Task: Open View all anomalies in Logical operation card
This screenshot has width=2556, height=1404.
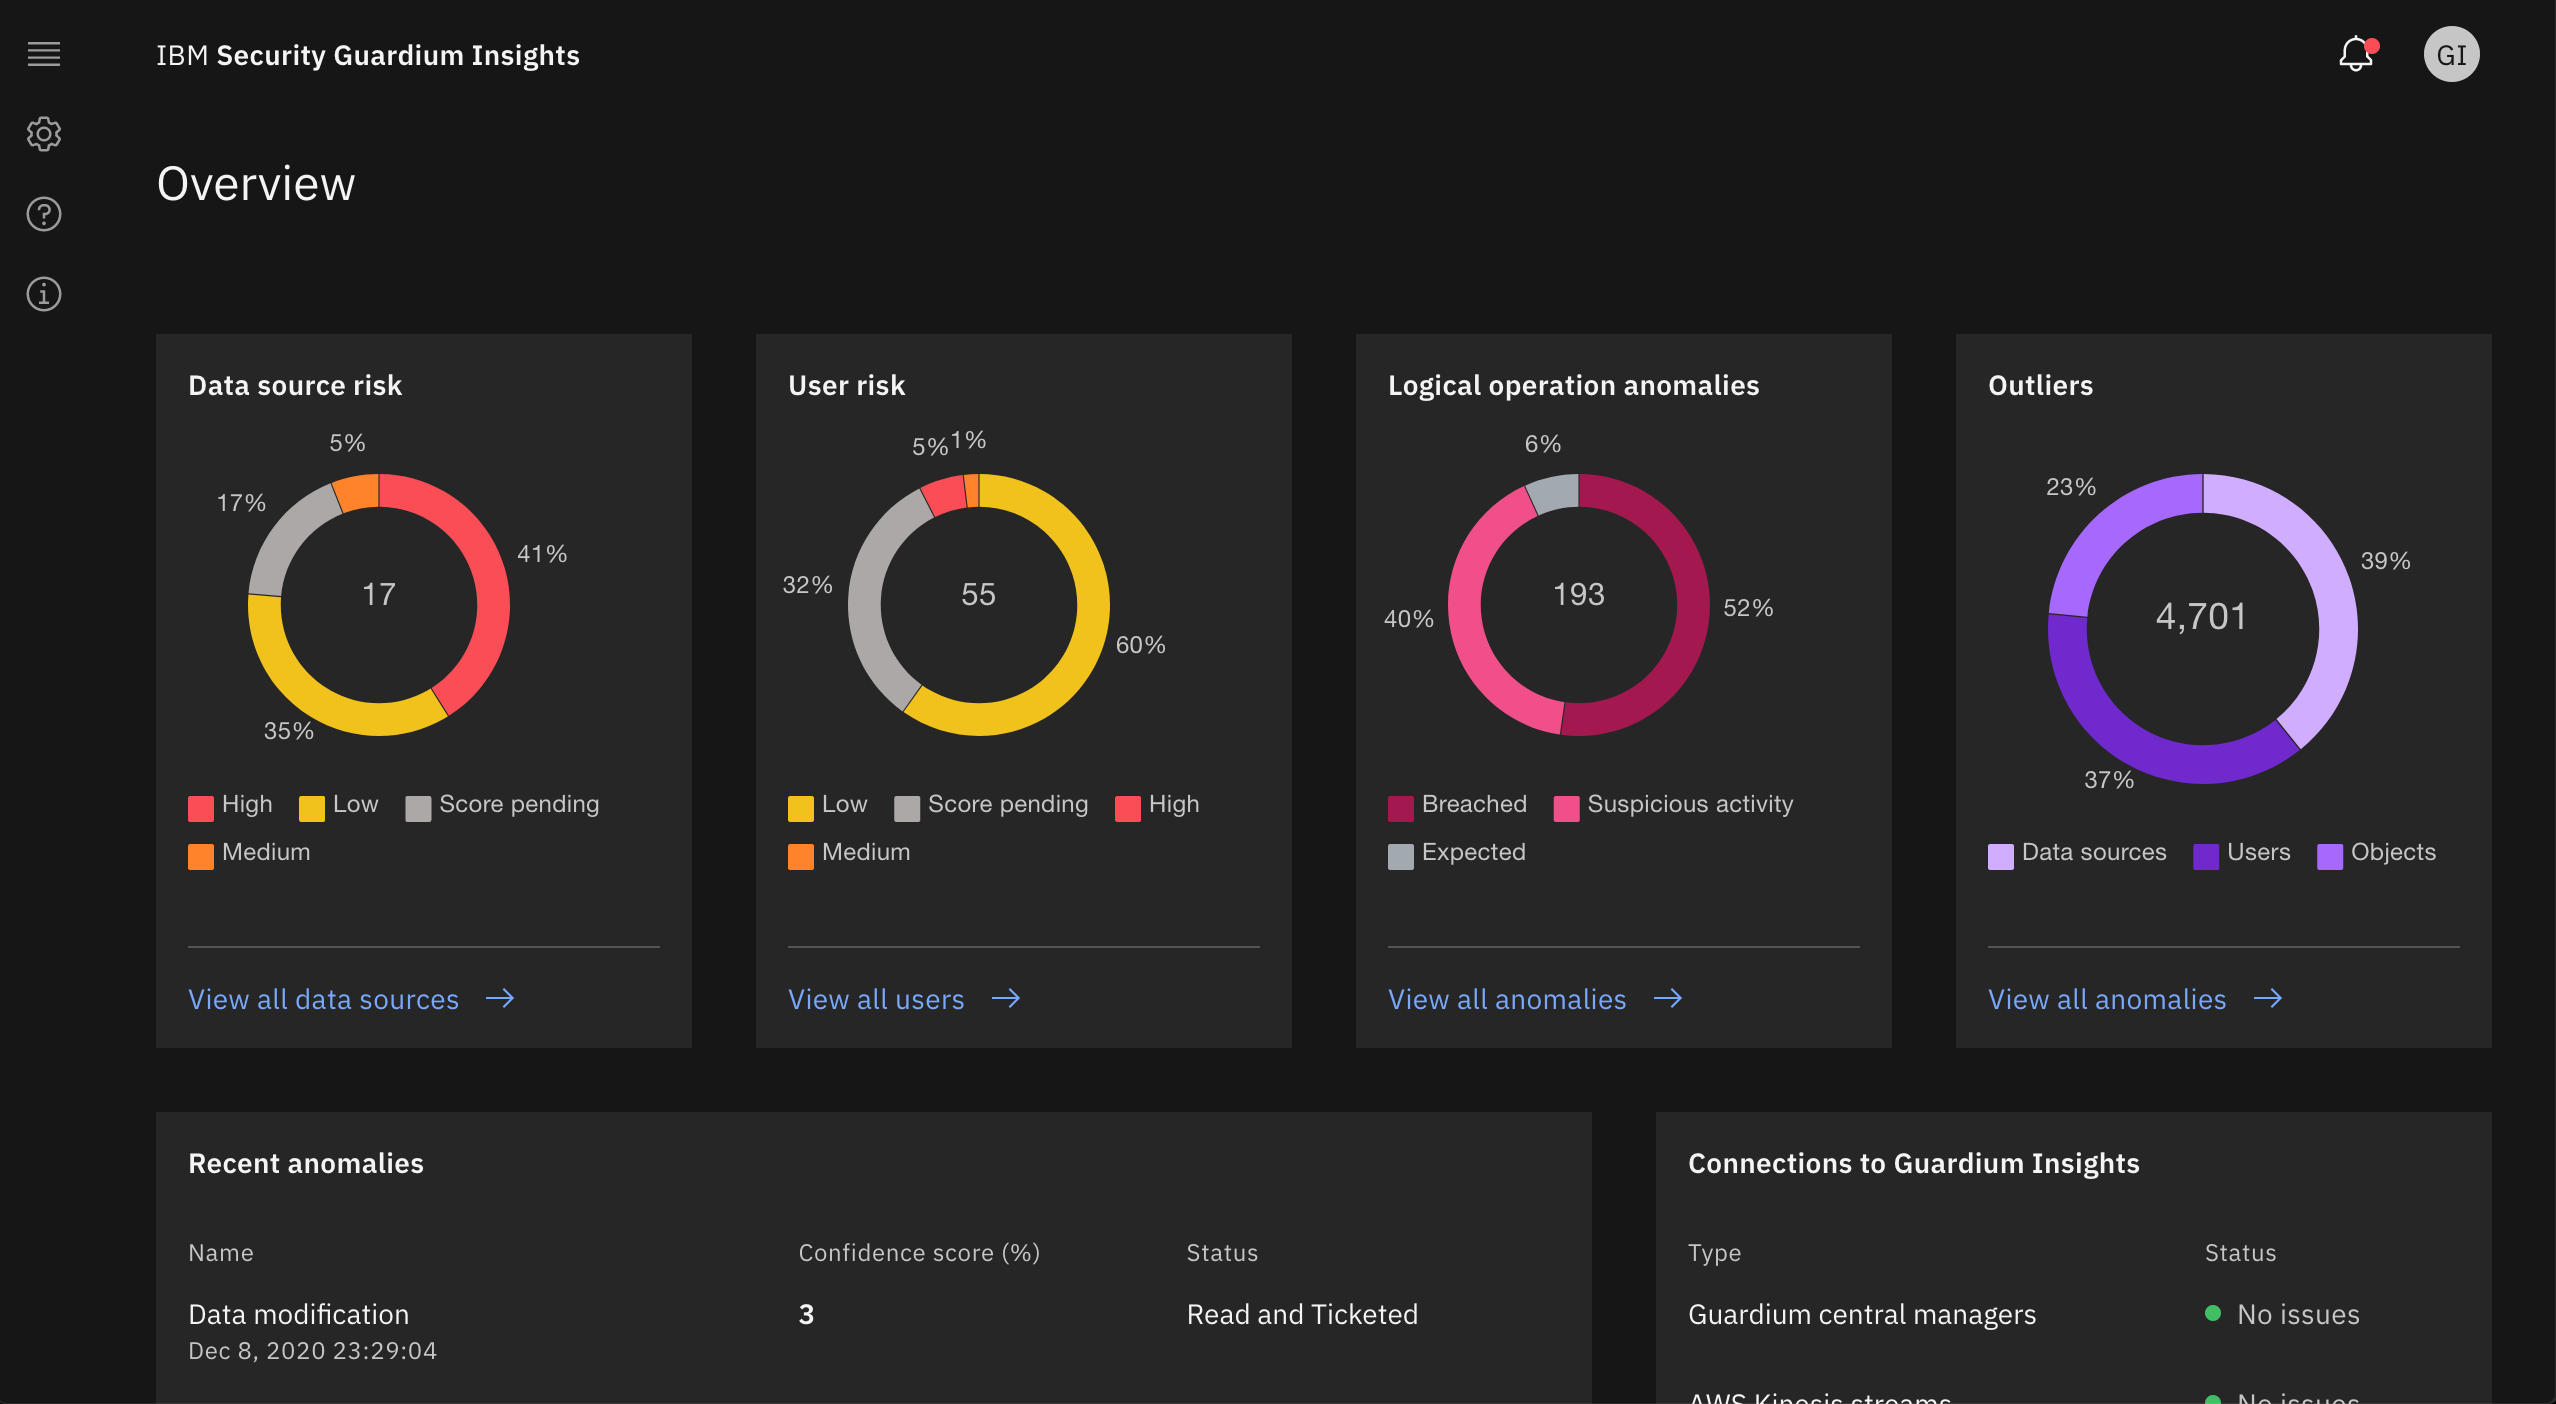Action: tap(1507, 999)
